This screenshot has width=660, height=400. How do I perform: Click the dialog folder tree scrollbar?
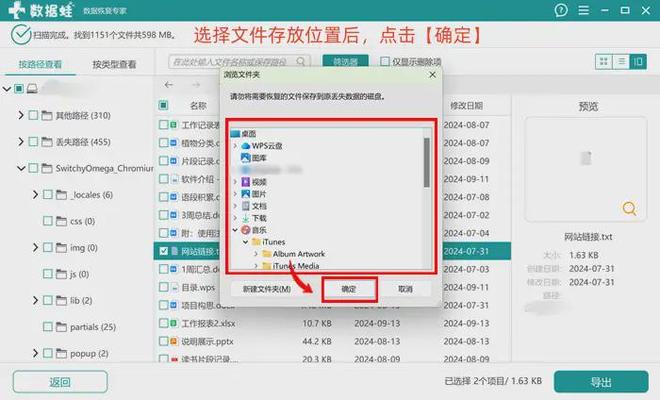tap(427, 162)
